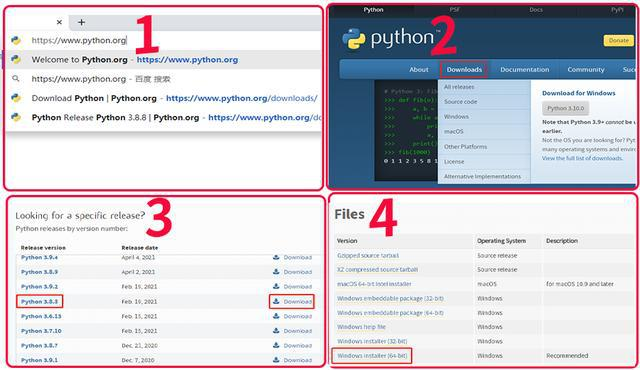Open the Community menu
640x370 pixels.
586,70
